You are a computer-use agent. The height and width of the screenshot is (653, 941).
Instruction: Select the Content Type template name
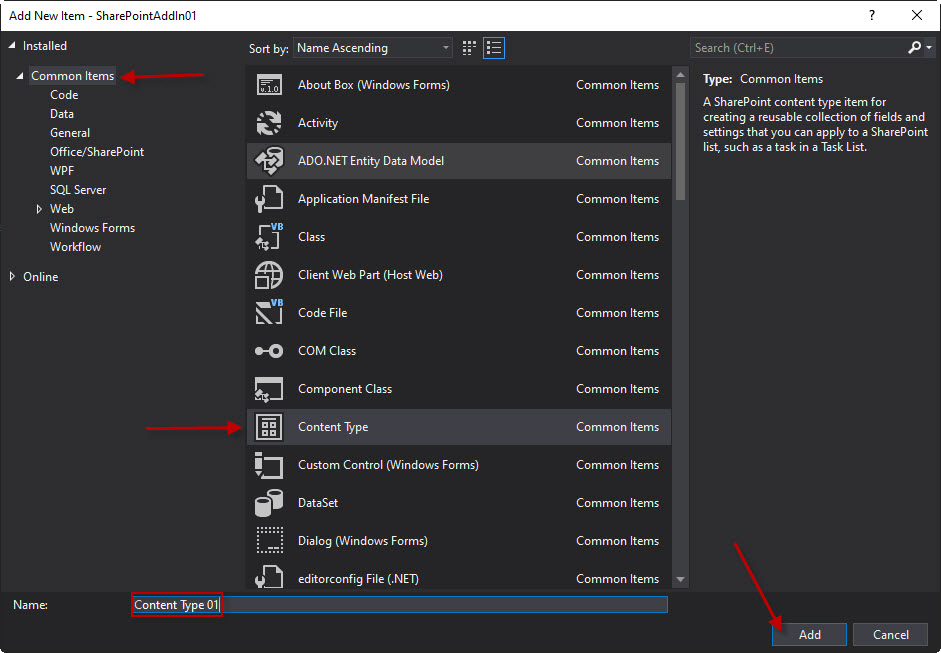pyautogui.click(x=333, y=427)
